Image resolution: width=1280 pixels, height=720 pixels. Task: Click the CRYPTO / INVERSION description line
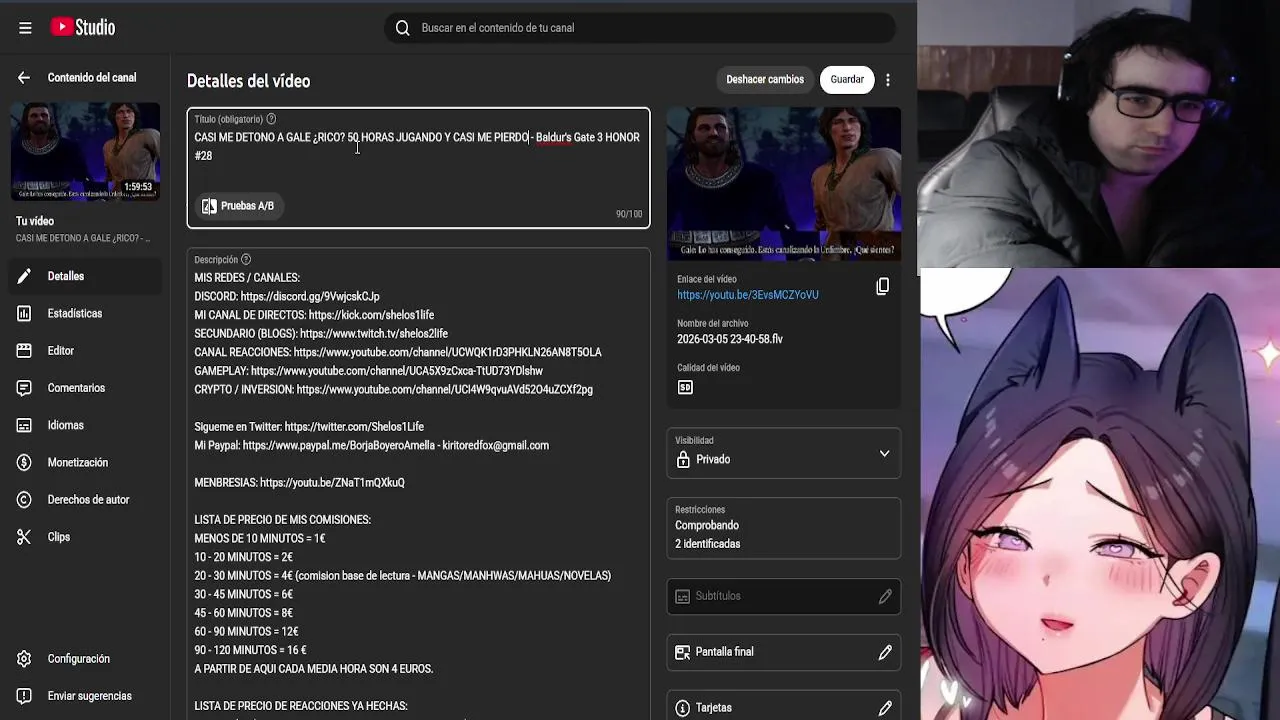pyautogui.click(x=394, y=390)
